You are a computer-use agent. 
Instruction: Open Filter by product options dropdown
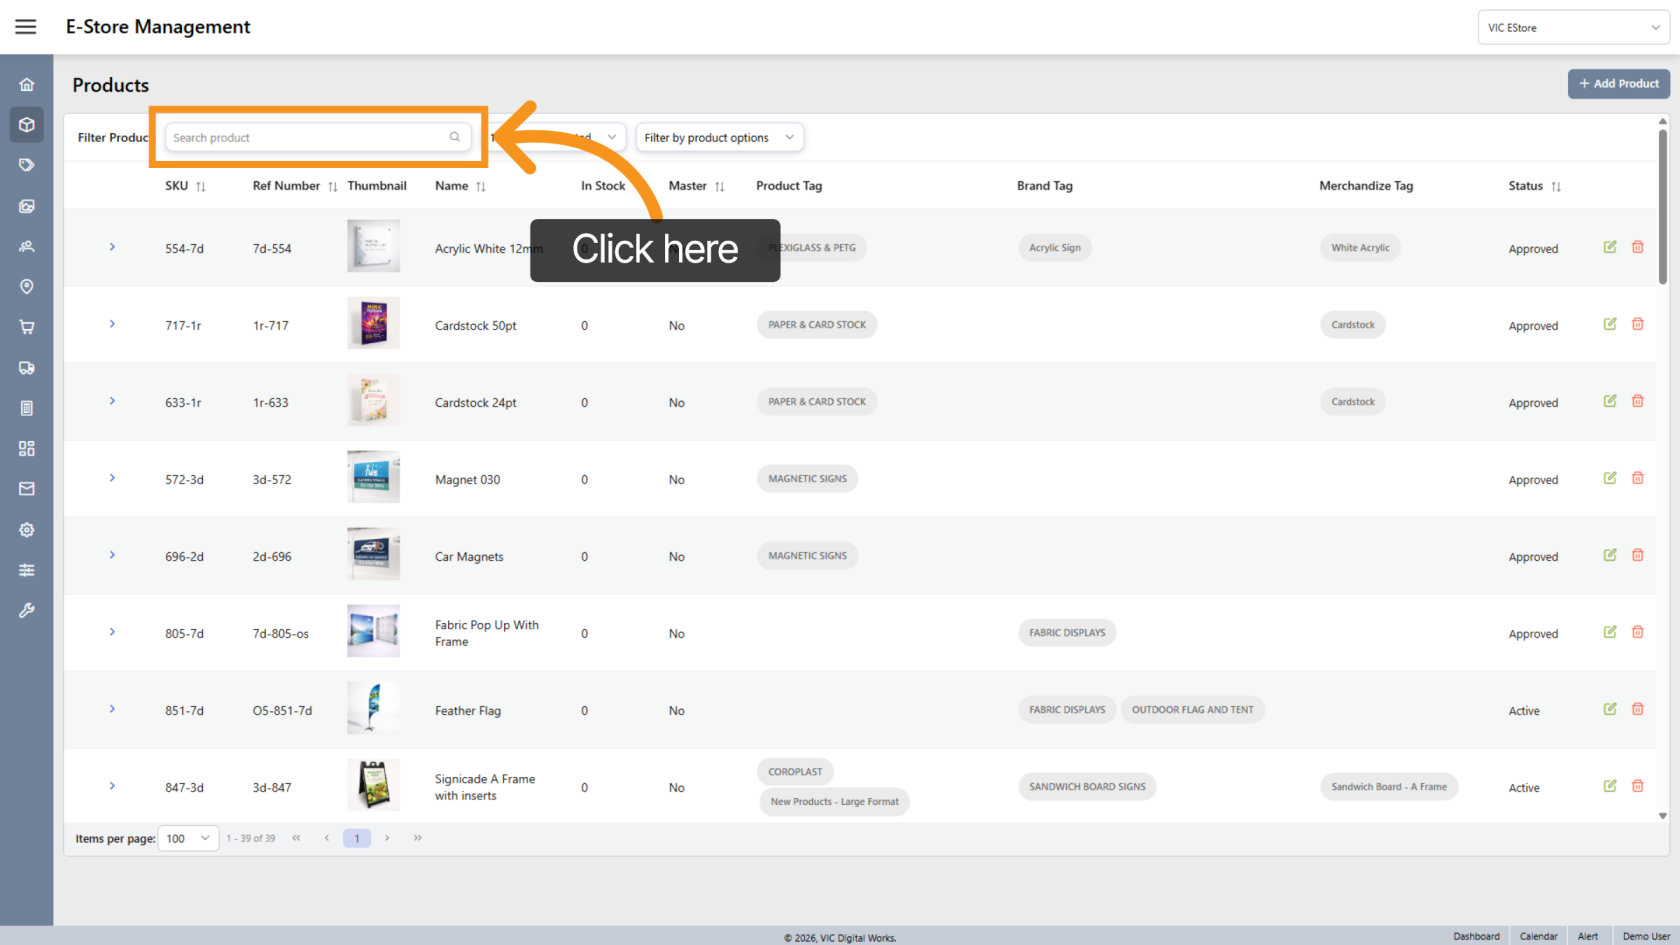(719, 138)
